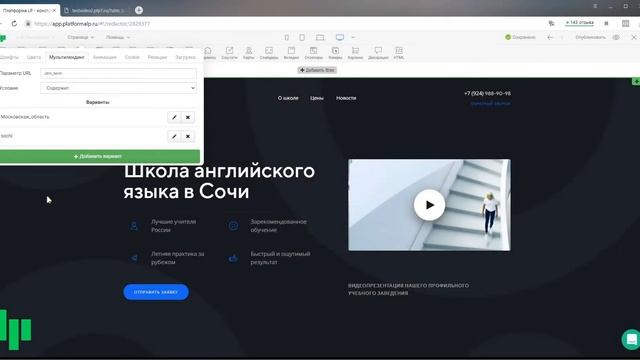Switch to the Анимация tab

coord(104,57)
